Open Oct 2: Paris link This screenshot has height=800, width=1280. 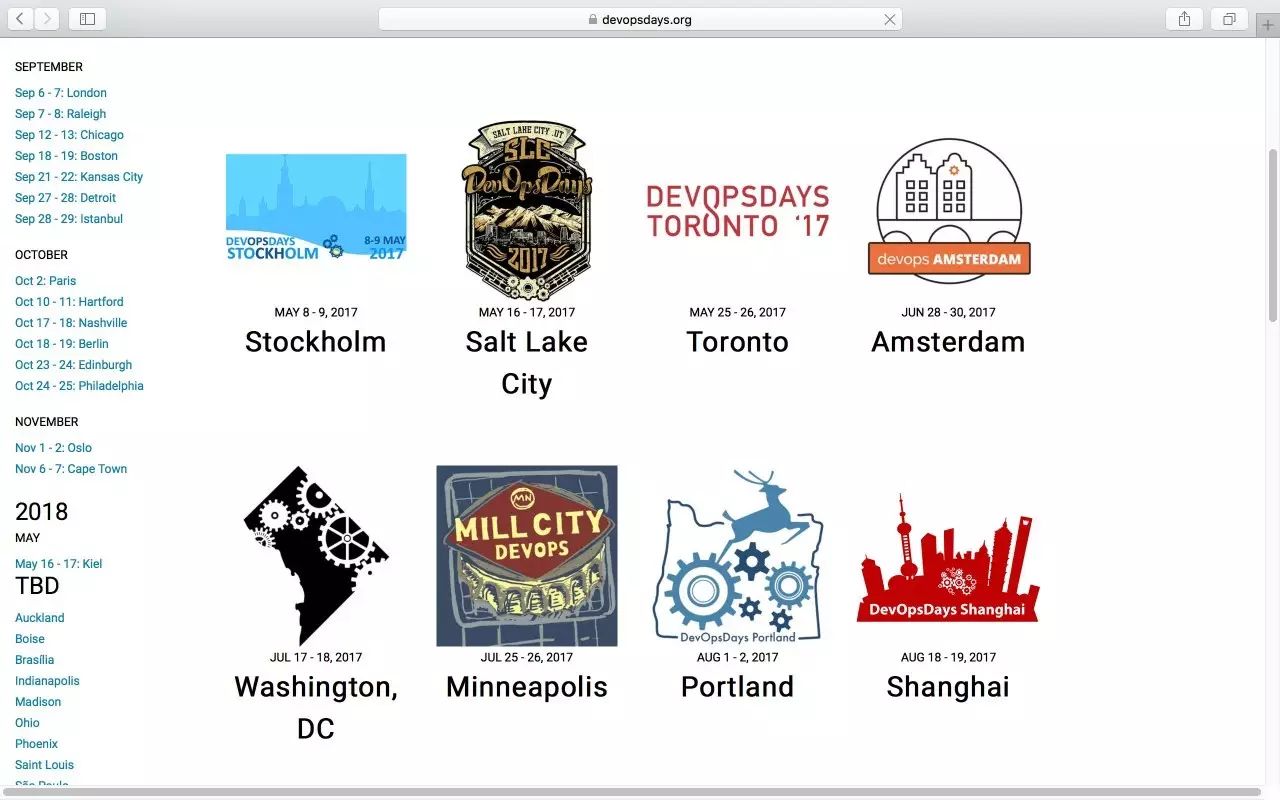[45, 281]
